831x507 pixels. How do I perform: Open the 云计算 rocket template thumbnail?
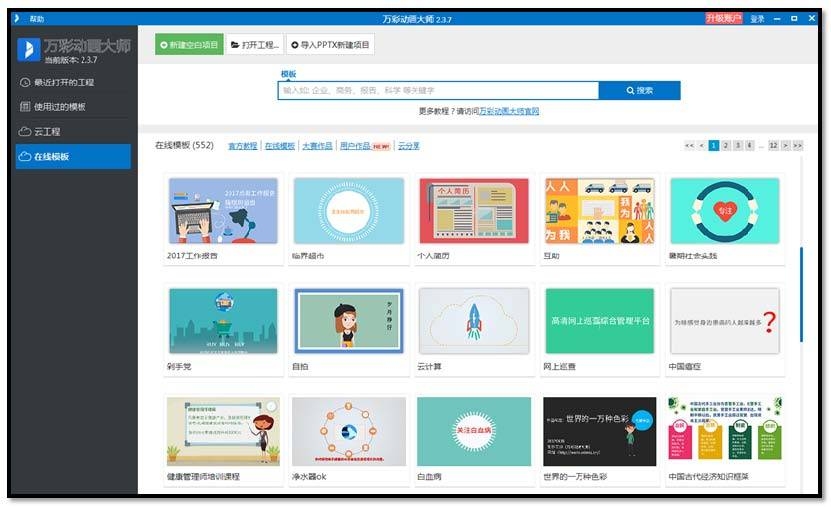click(x=473, y=321)
